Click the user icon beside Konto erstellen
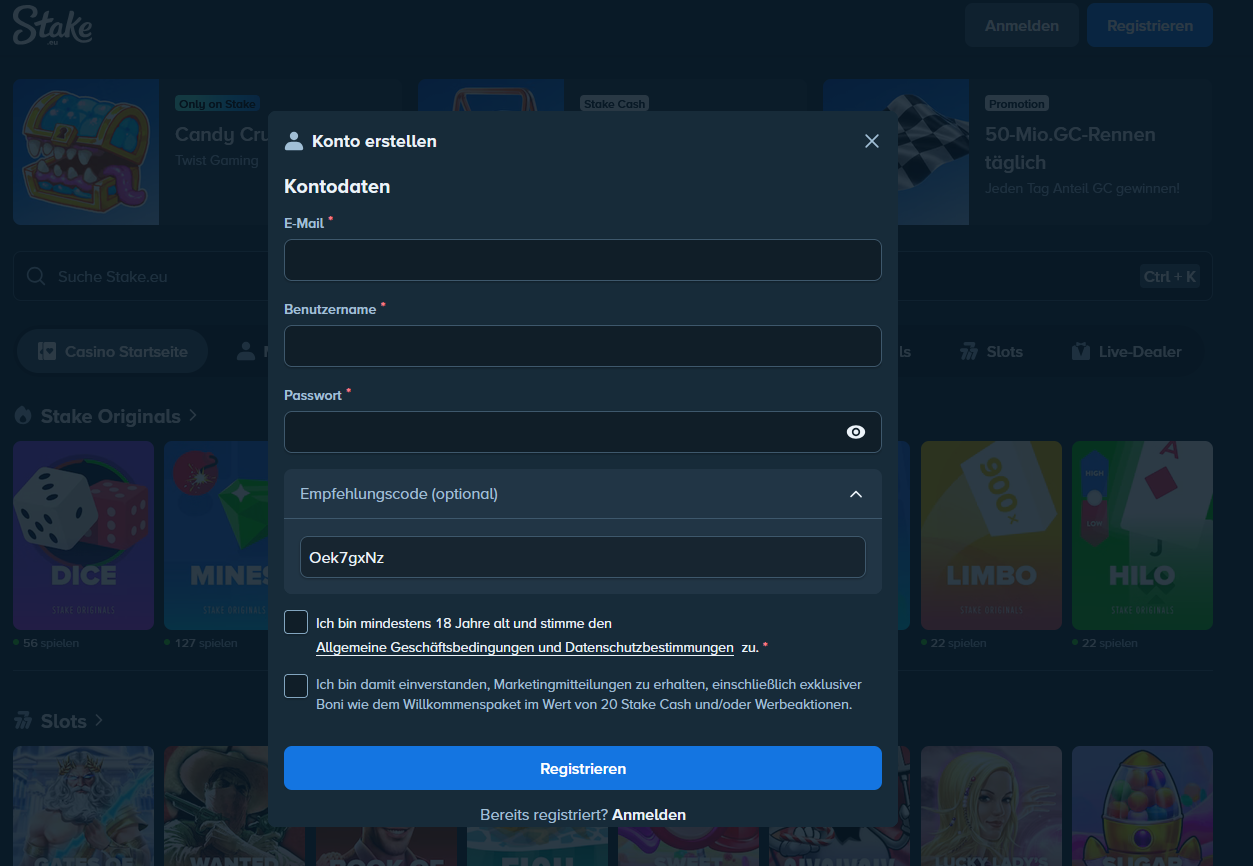Image resolution: width=1253 pixels, height=866 pixels. pos(294,141)
